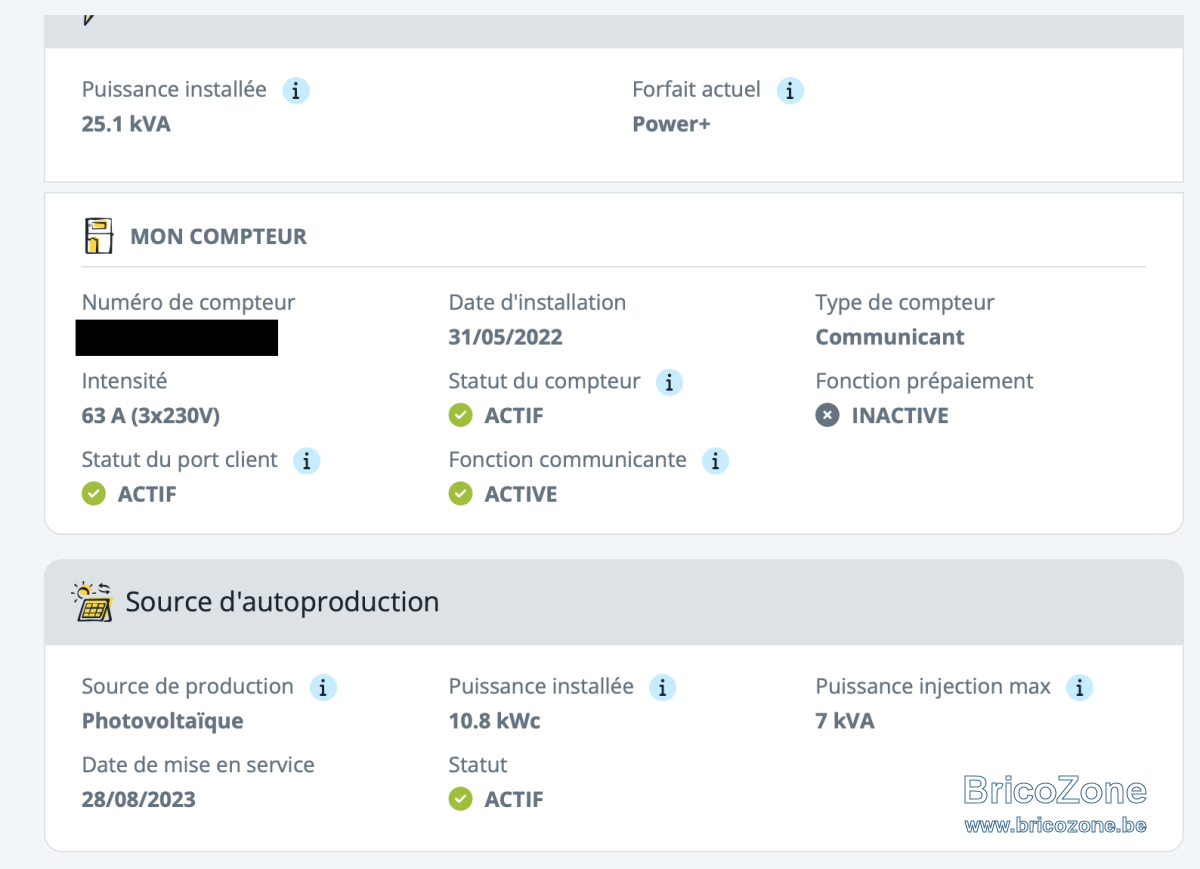Select meter type value Communicant
Viewport: 1200px width, 869px height.
coord(890,337)
